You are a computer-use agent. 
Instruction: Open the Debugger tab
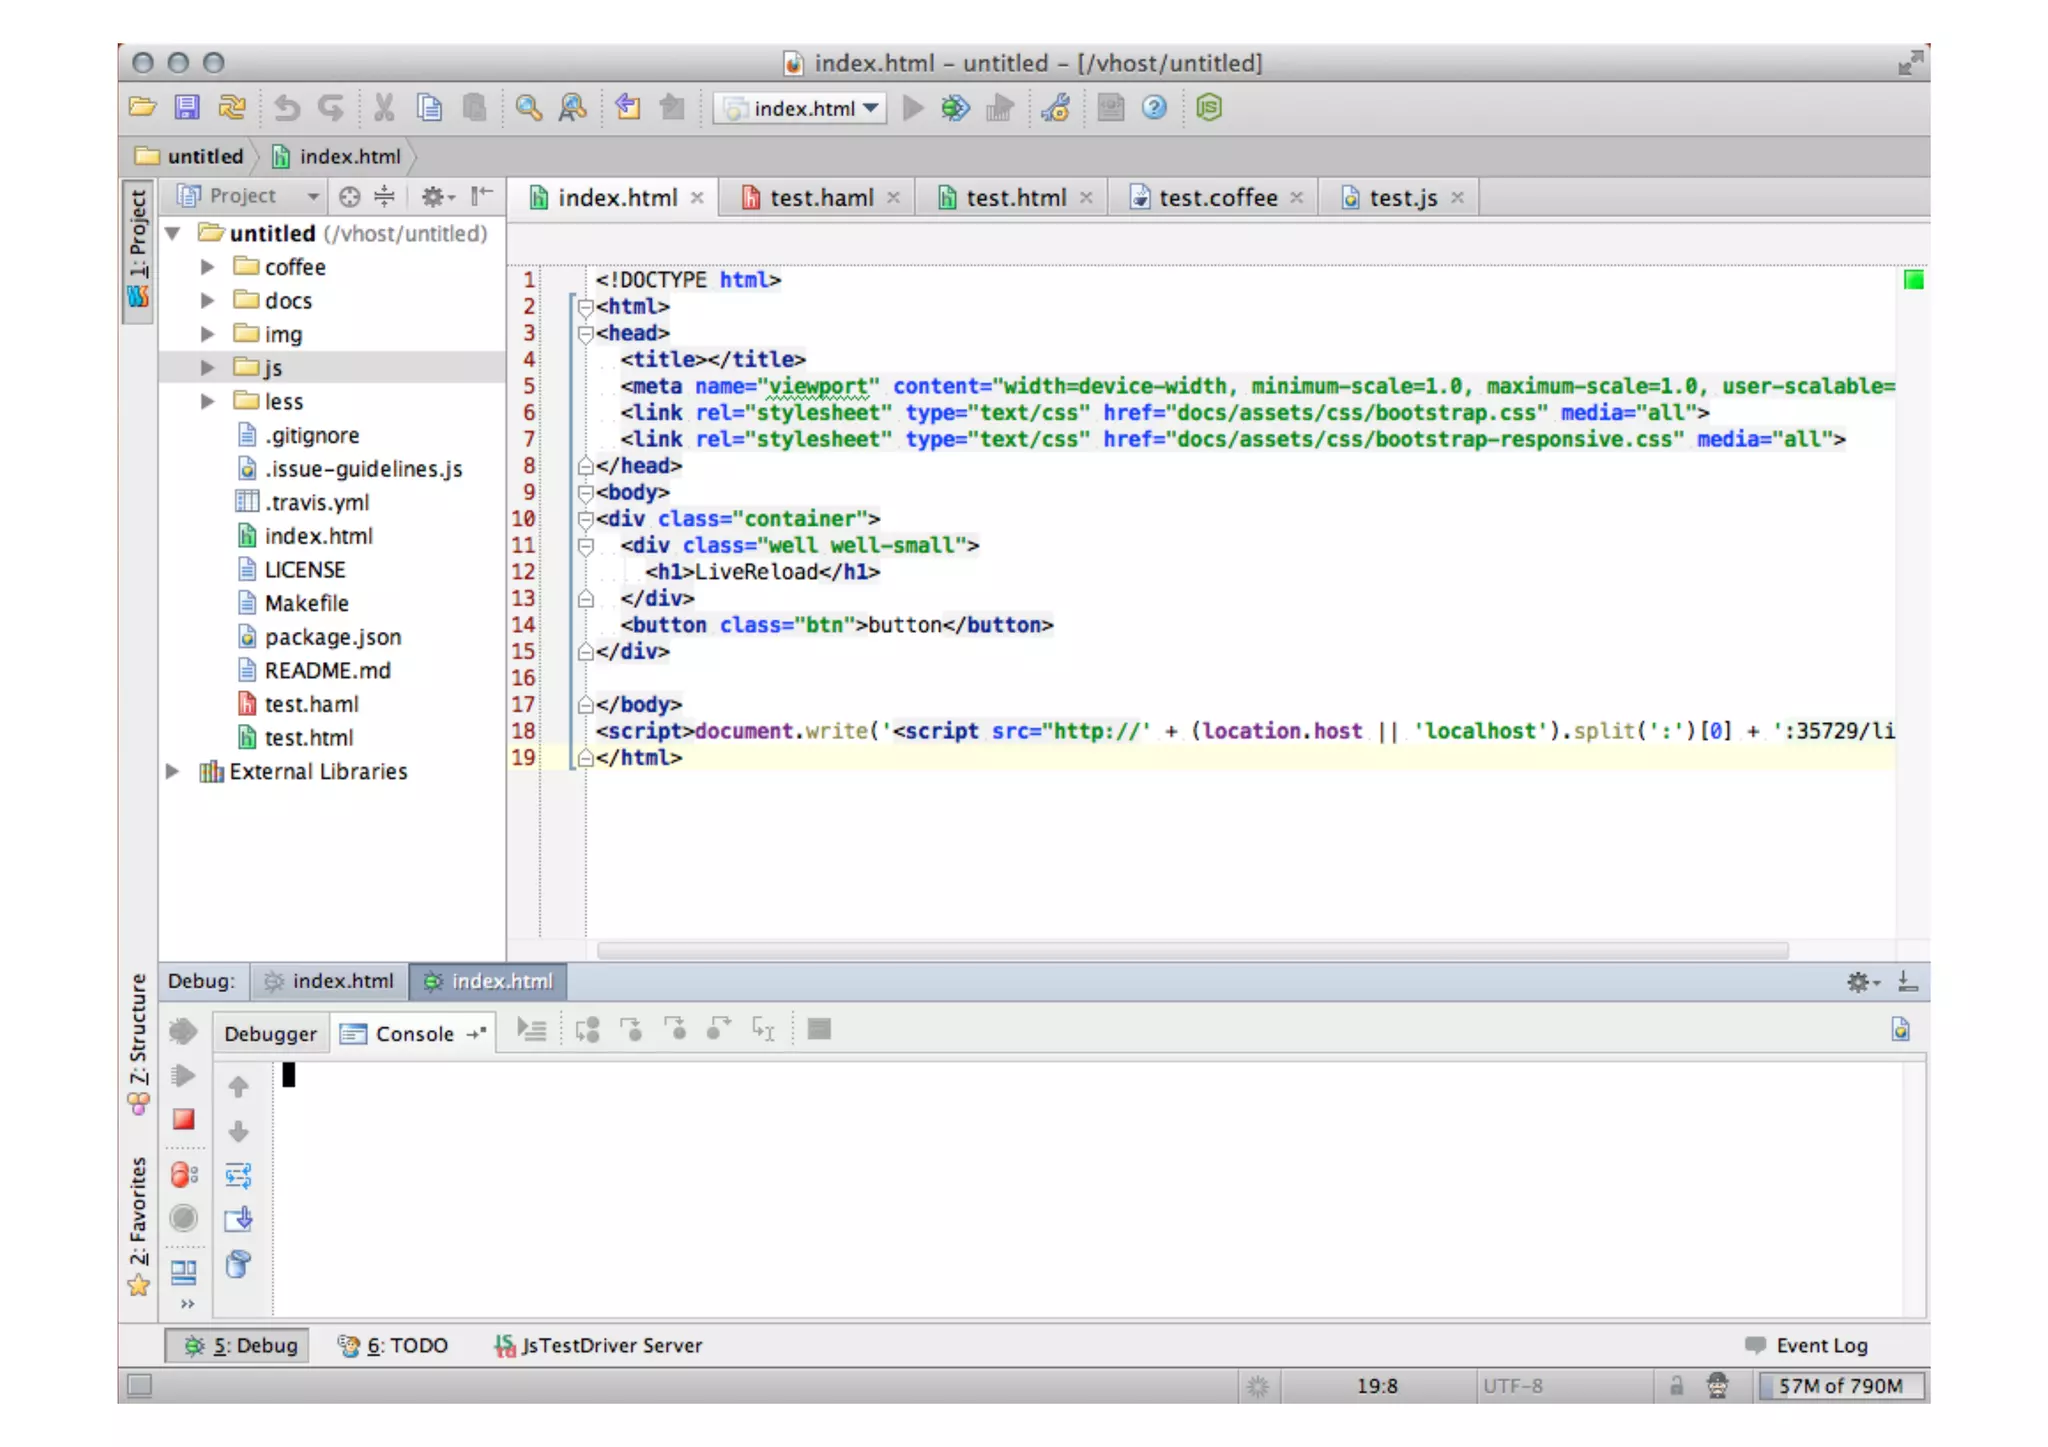270,1033
